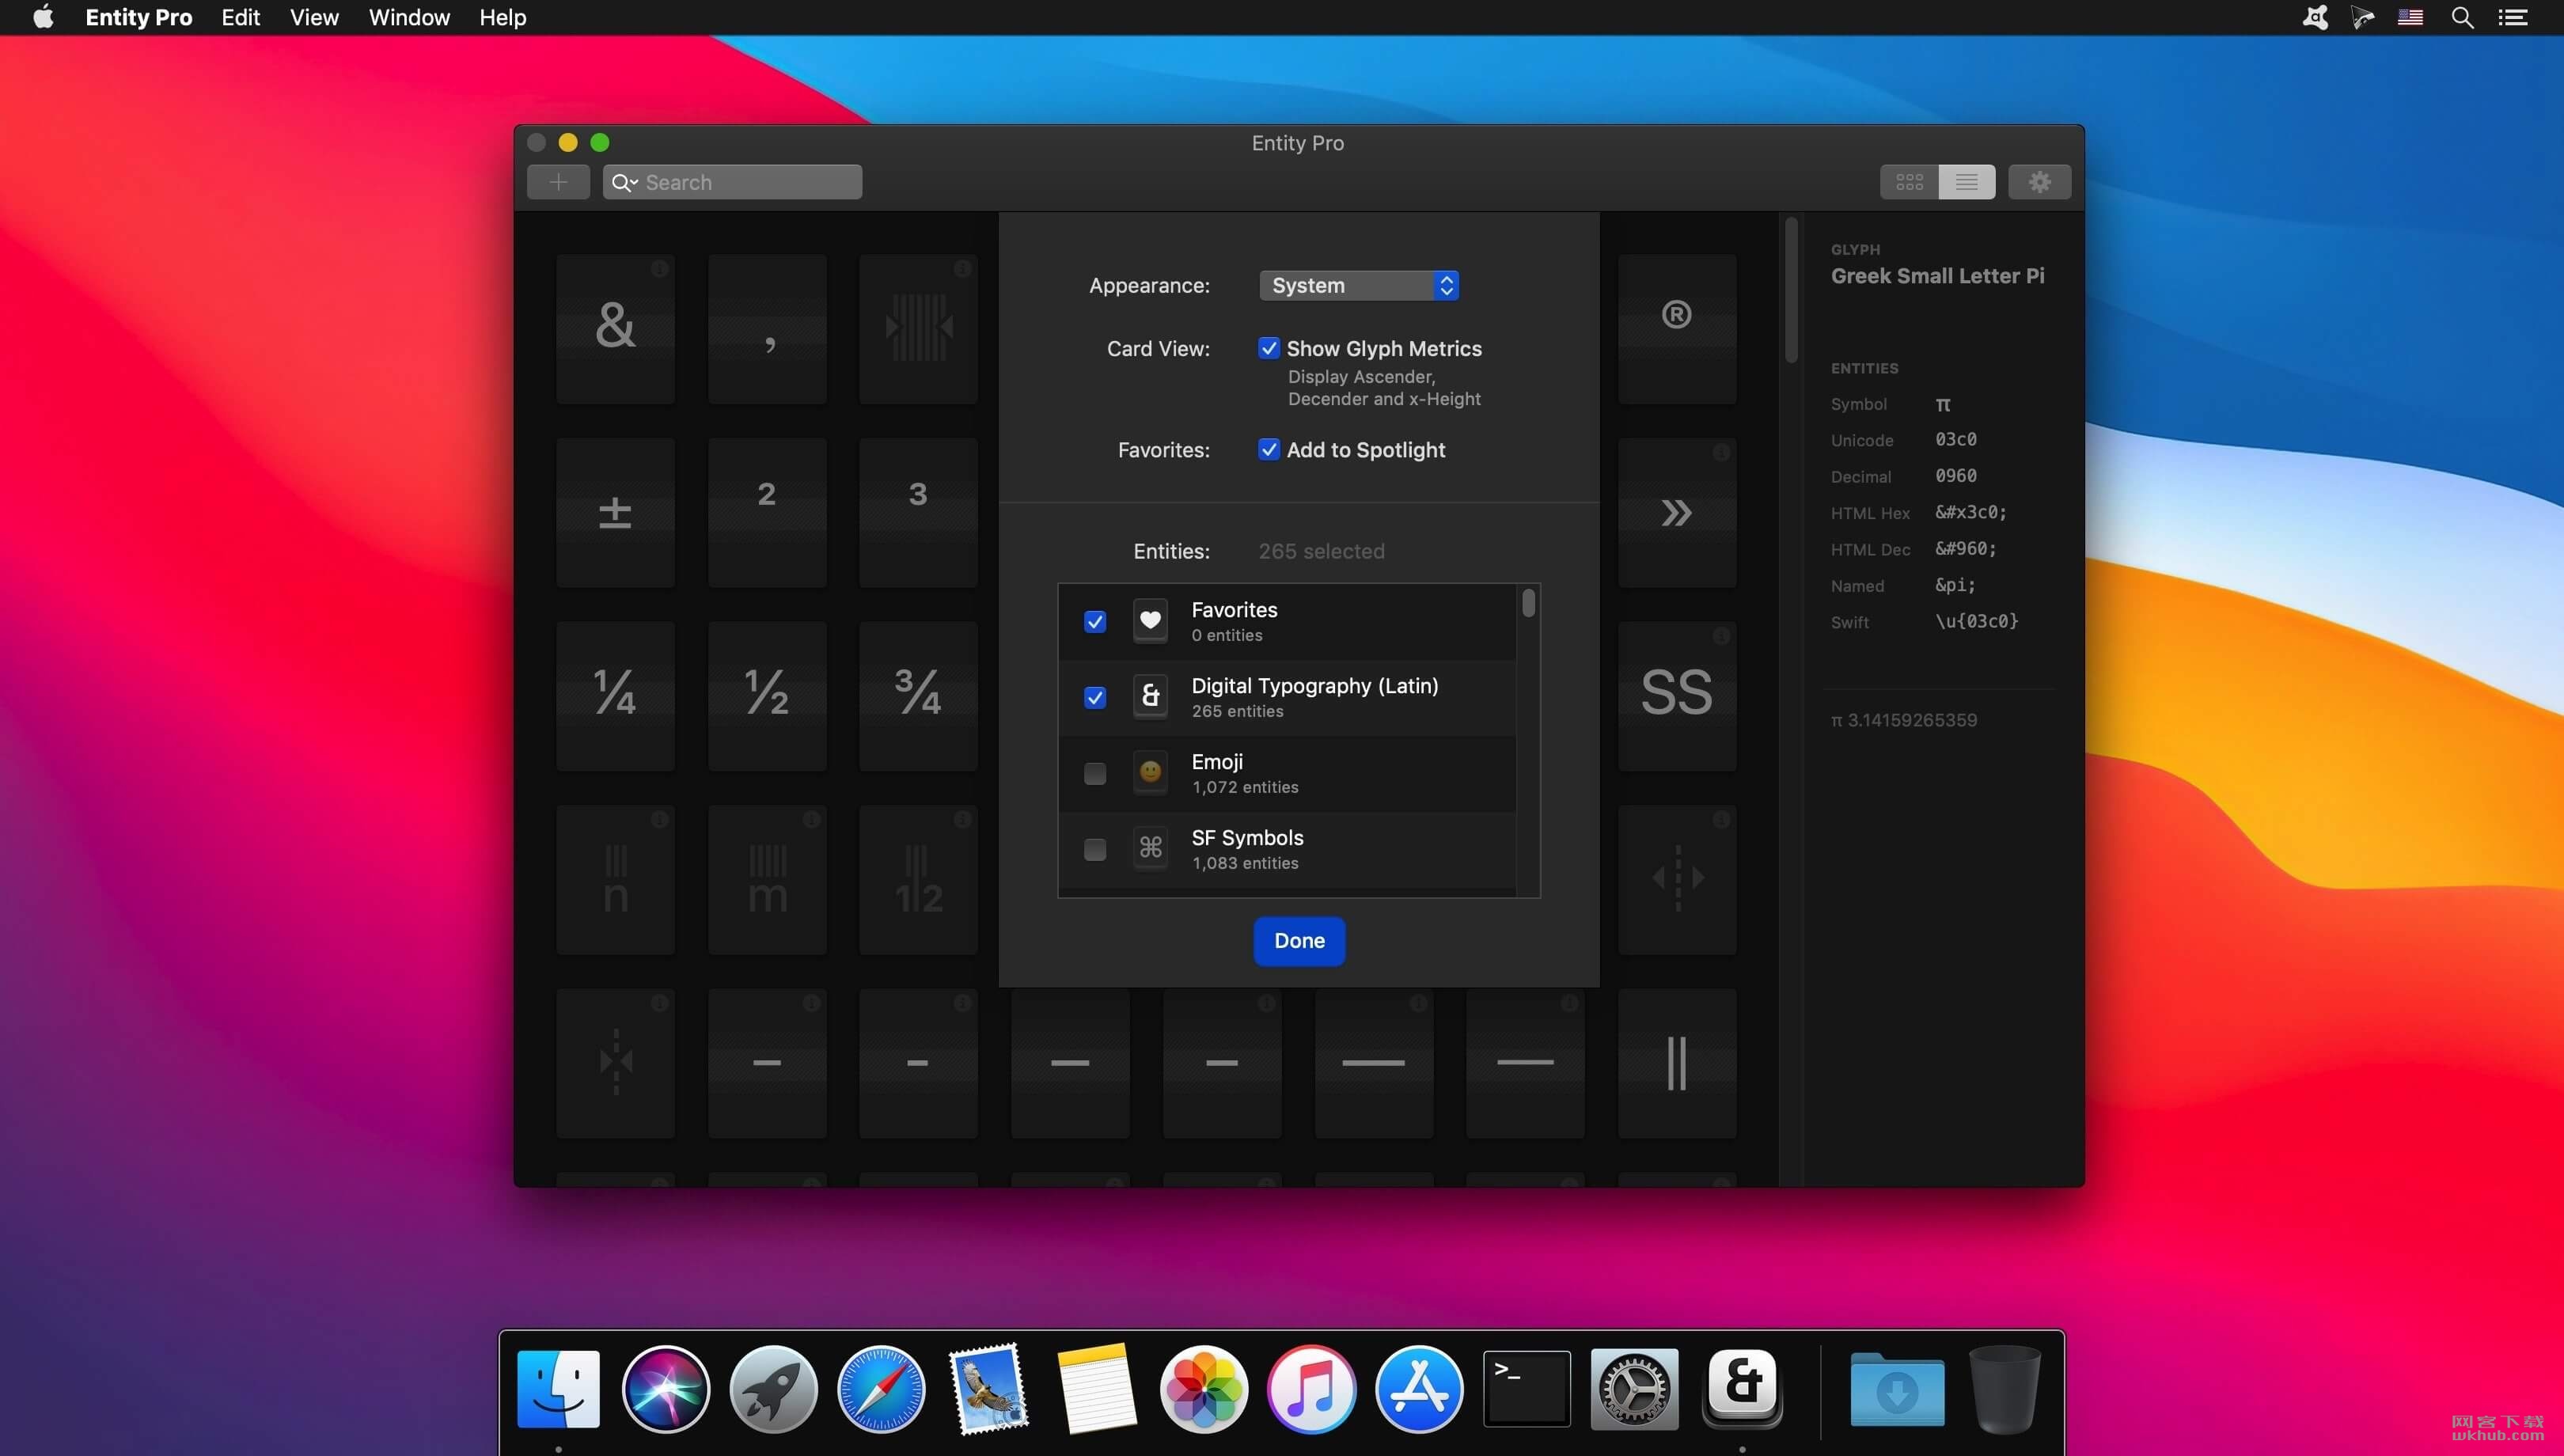The width and height of the screenshot is (2564, 1456).
Task: Enable the SF Symbols entity set
Action: (1095, 850)
